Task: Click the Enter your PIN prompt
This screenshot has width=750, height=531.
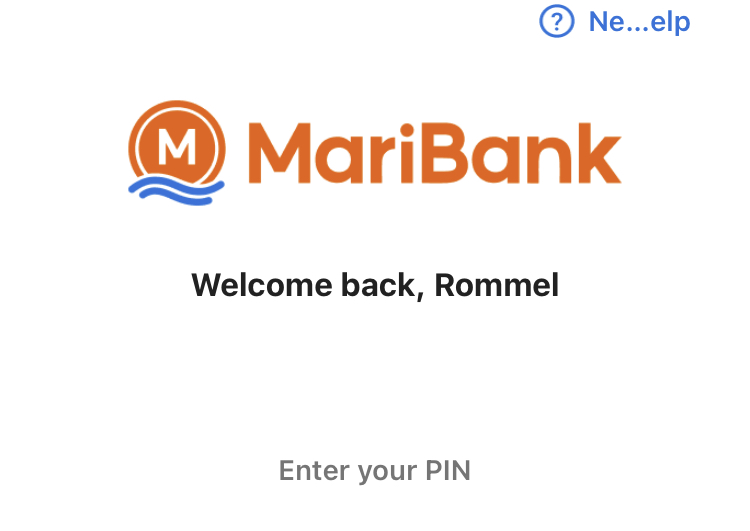Action: (375, 471)
